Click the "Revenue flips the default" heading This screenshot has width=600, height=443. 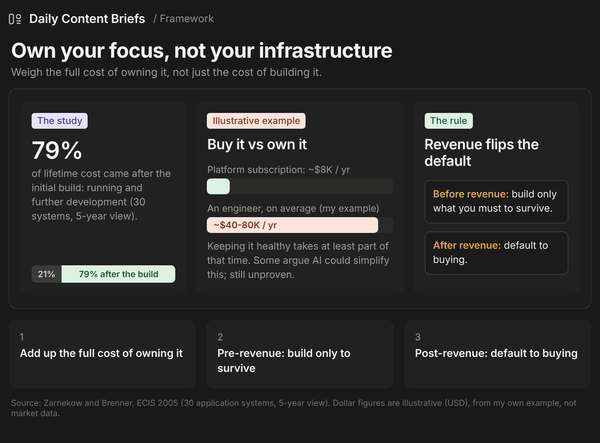(481, 153)
